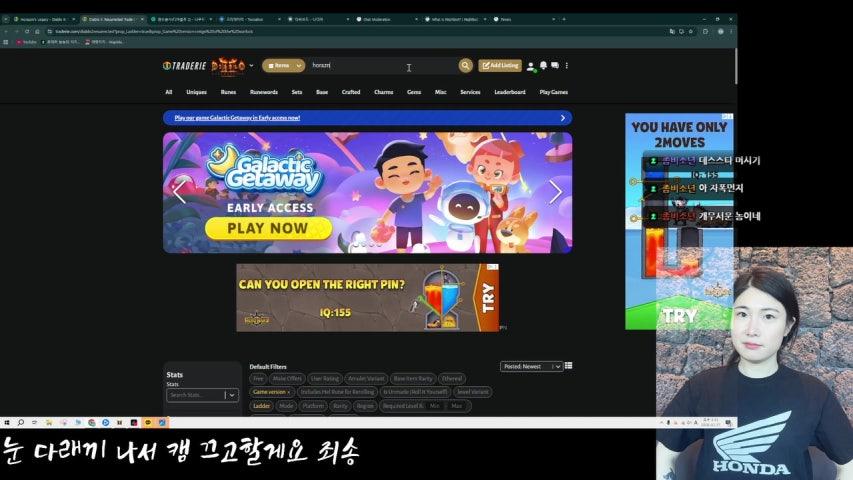Image resolution: width=853 pixels, height=480 pixels.
Task: Show previous banner slide with left arrow
Action: point(179,192)
